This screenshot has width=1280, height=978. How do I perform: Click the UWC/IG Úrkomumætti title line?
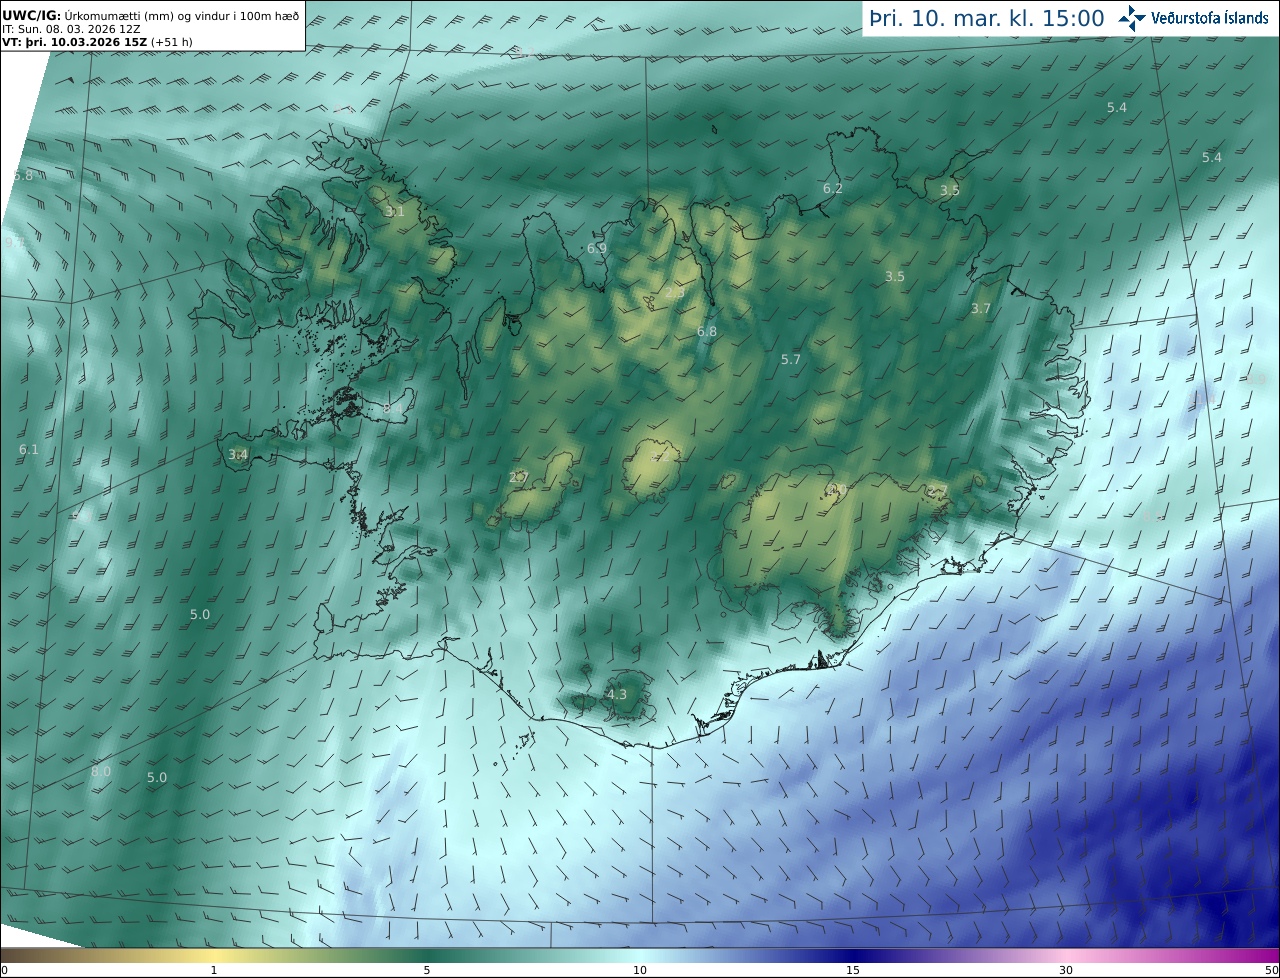[150, 15]
